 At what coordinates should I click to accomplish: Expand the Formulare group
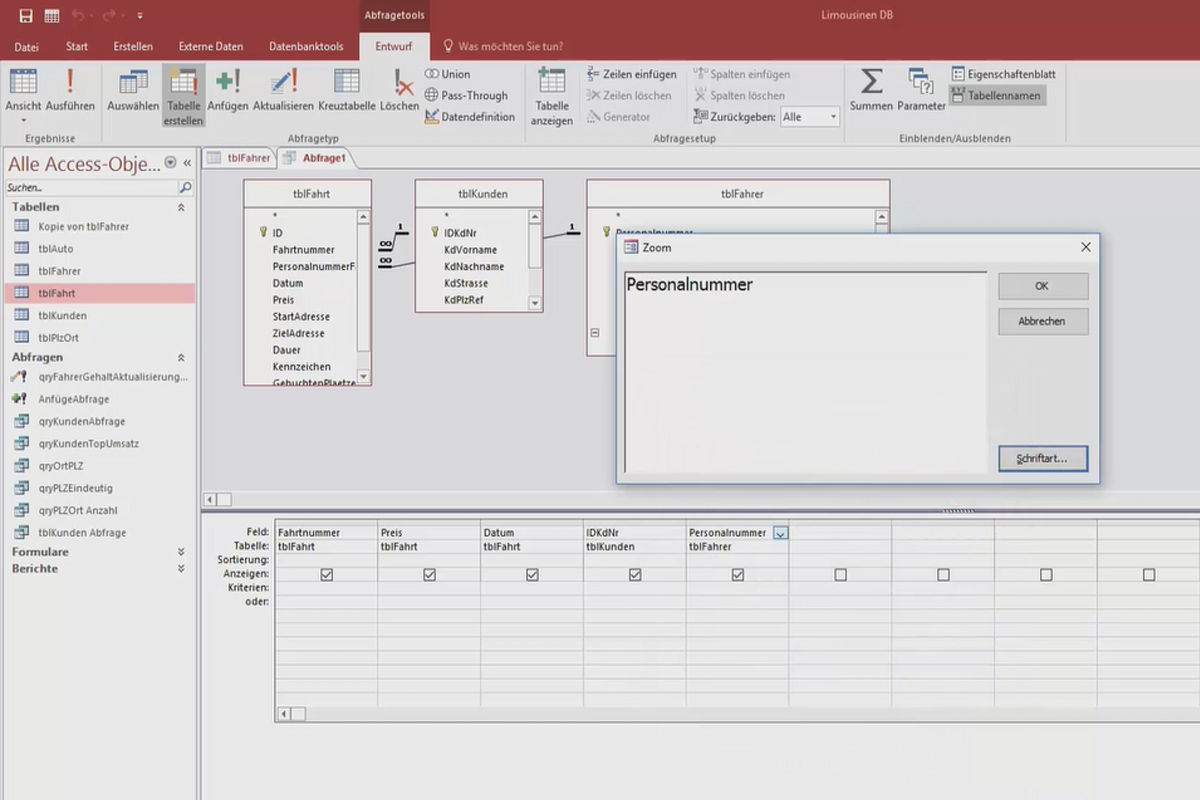click(x=181, y=552)
